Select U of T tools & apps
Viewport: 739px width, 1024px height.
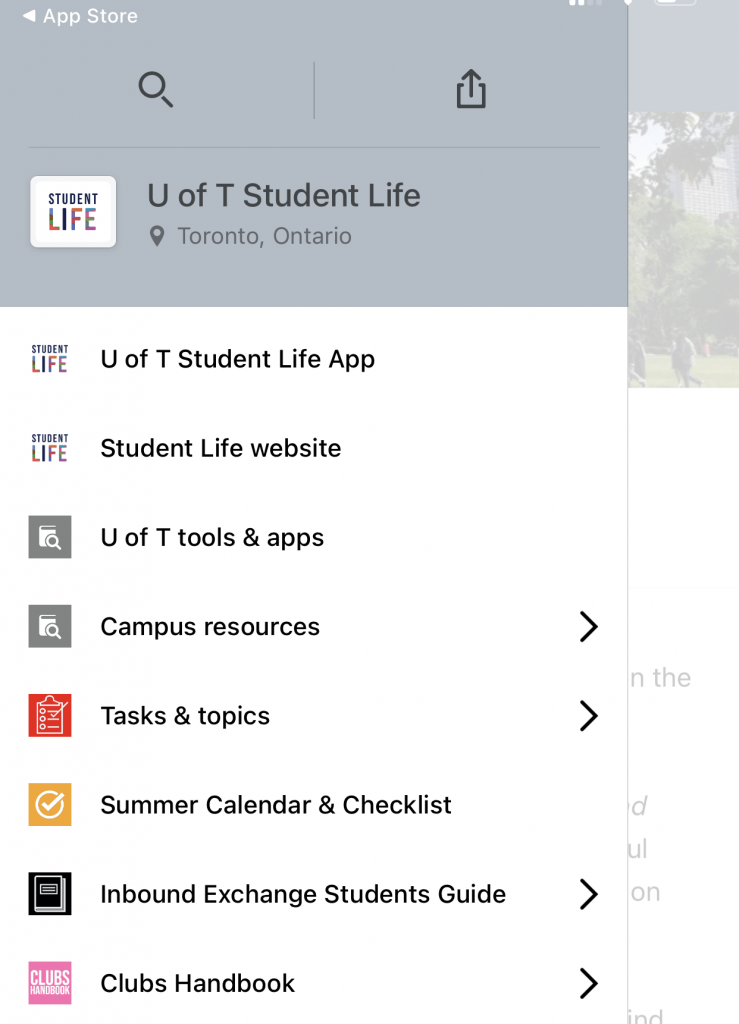(212, 538)
